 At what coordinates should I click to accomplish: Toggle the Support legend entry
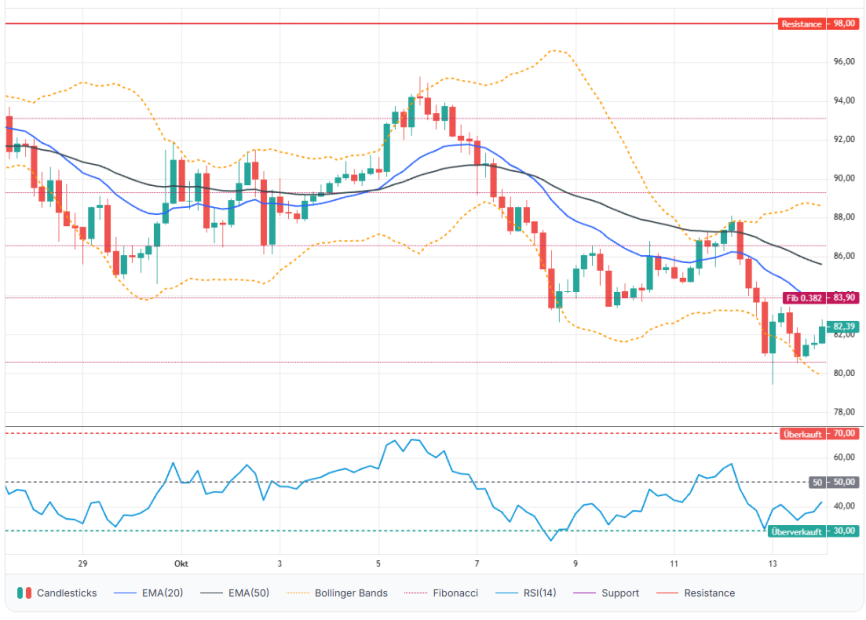click(x=606, y=593)
